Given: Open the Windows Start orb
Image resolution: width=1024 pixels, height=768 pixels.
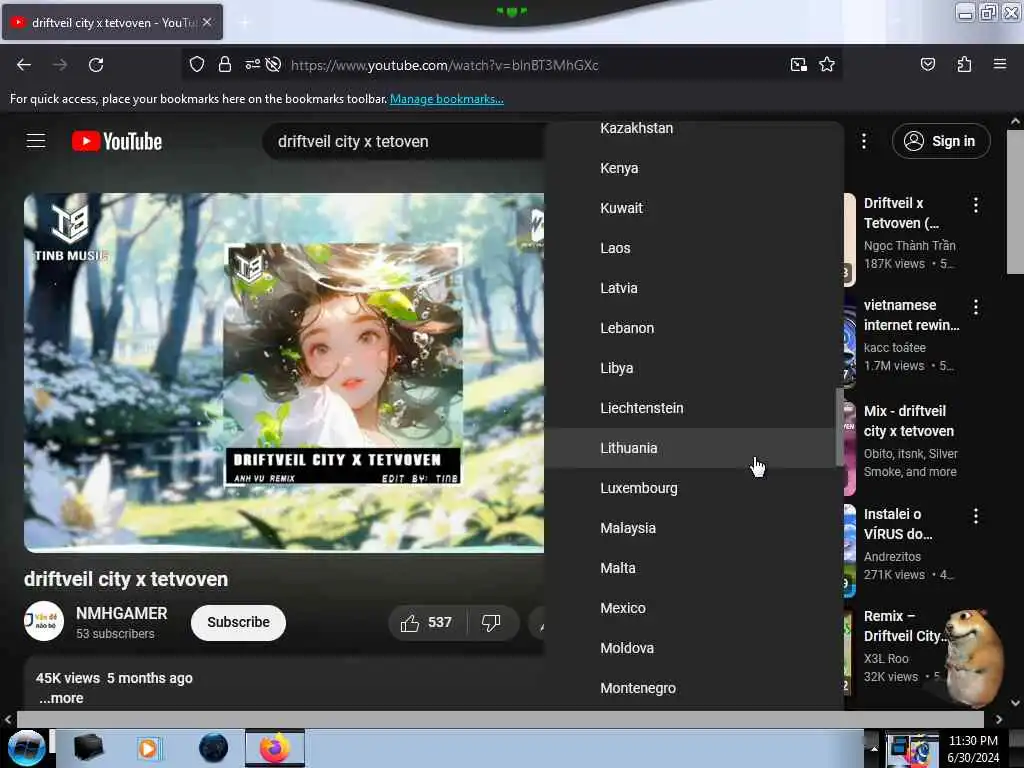Looking at the screenshot, I should pyautogui.click(x=26, y=748).
